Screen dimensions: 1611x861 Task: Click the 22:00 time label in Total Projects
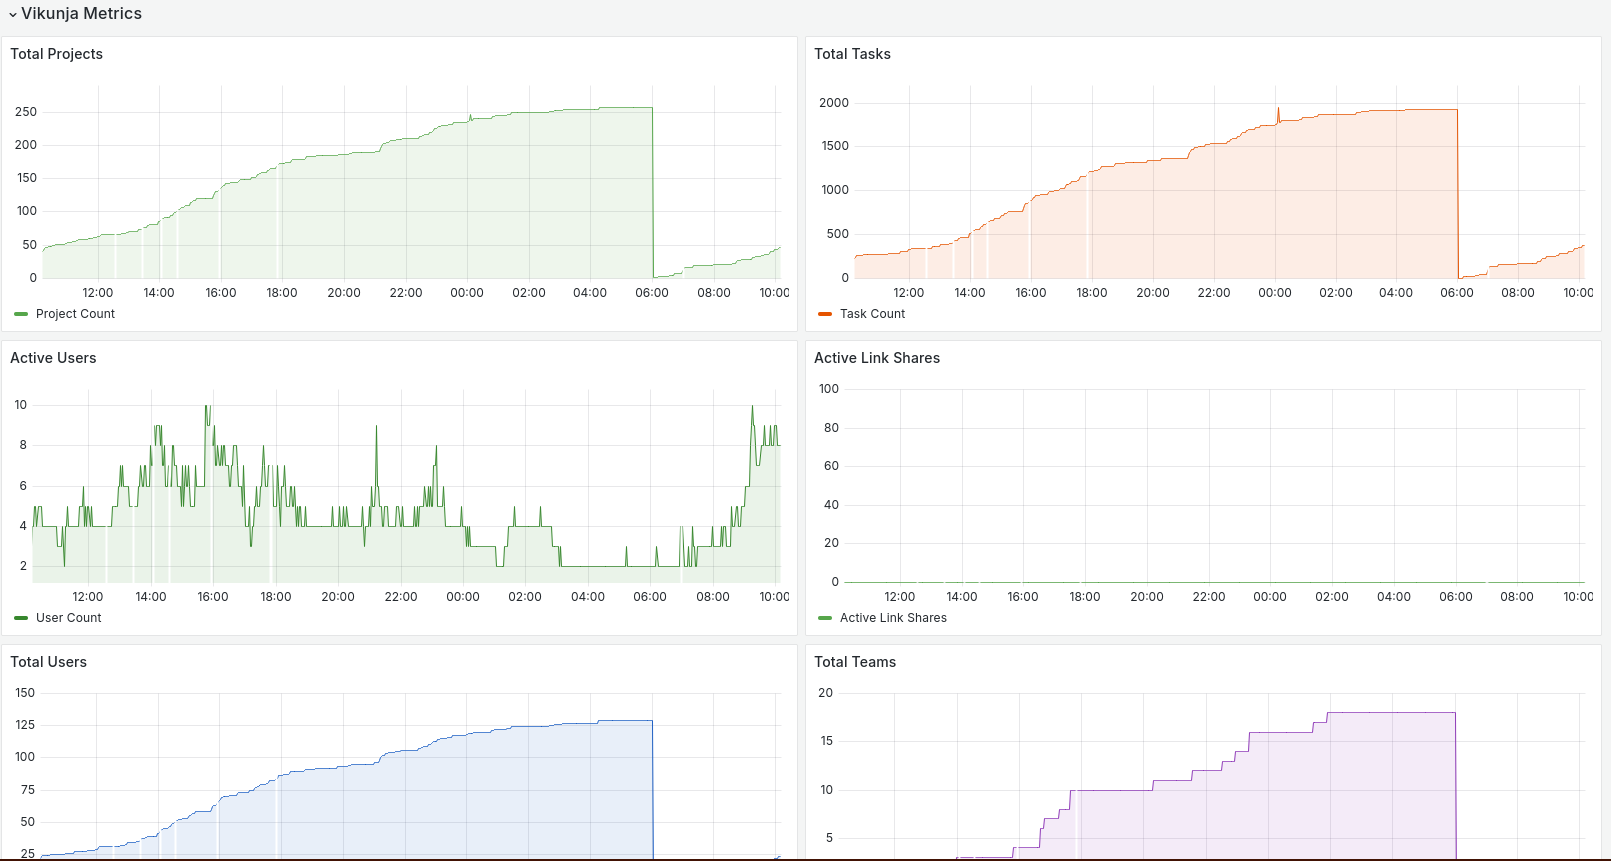click(406, 293)
